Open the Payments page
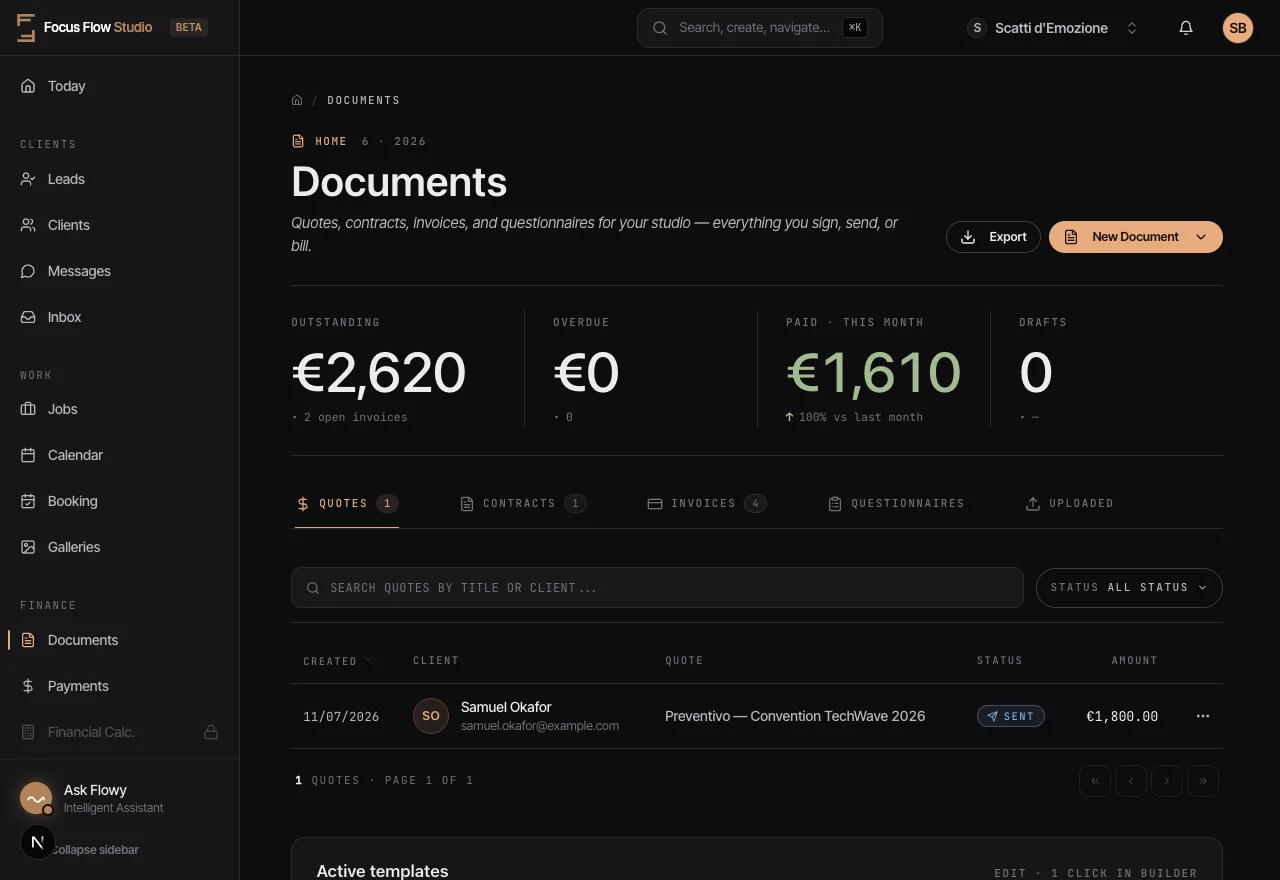Screen dimensions: 1280x880 click(120, 686)
